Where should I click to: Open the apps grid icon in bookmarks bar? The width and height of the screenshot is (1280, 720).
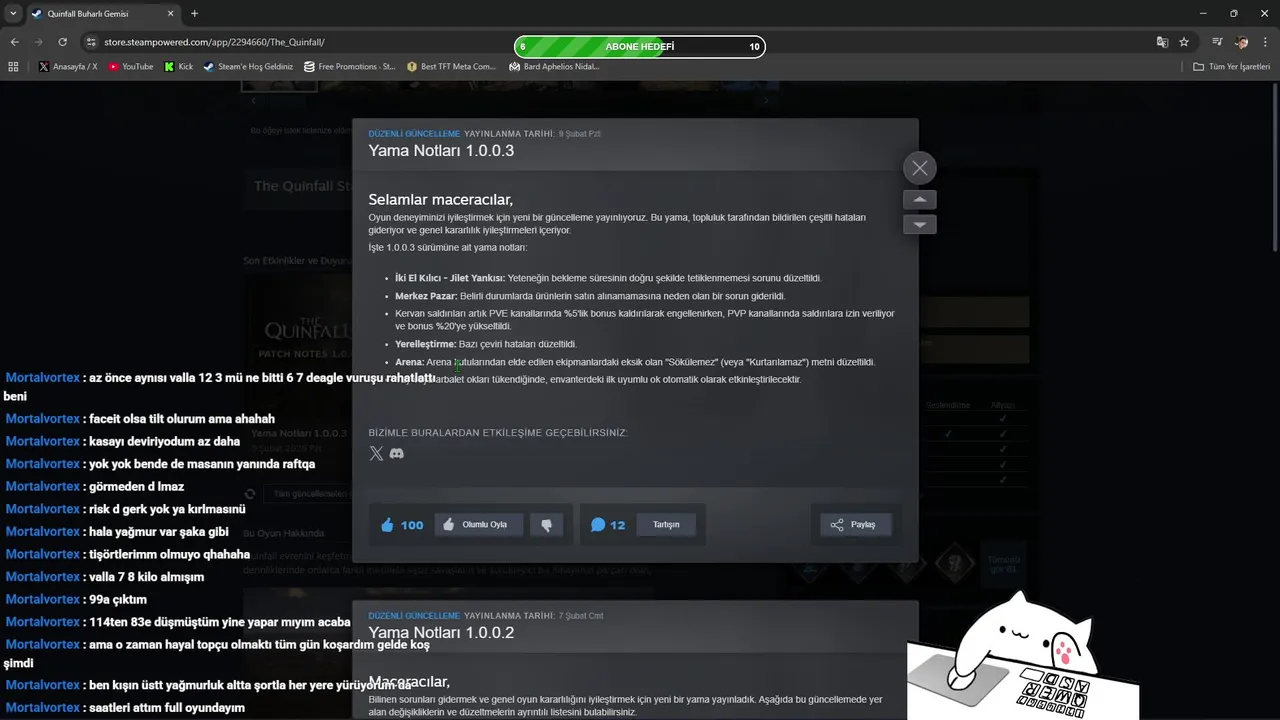[x=13, y=66]
